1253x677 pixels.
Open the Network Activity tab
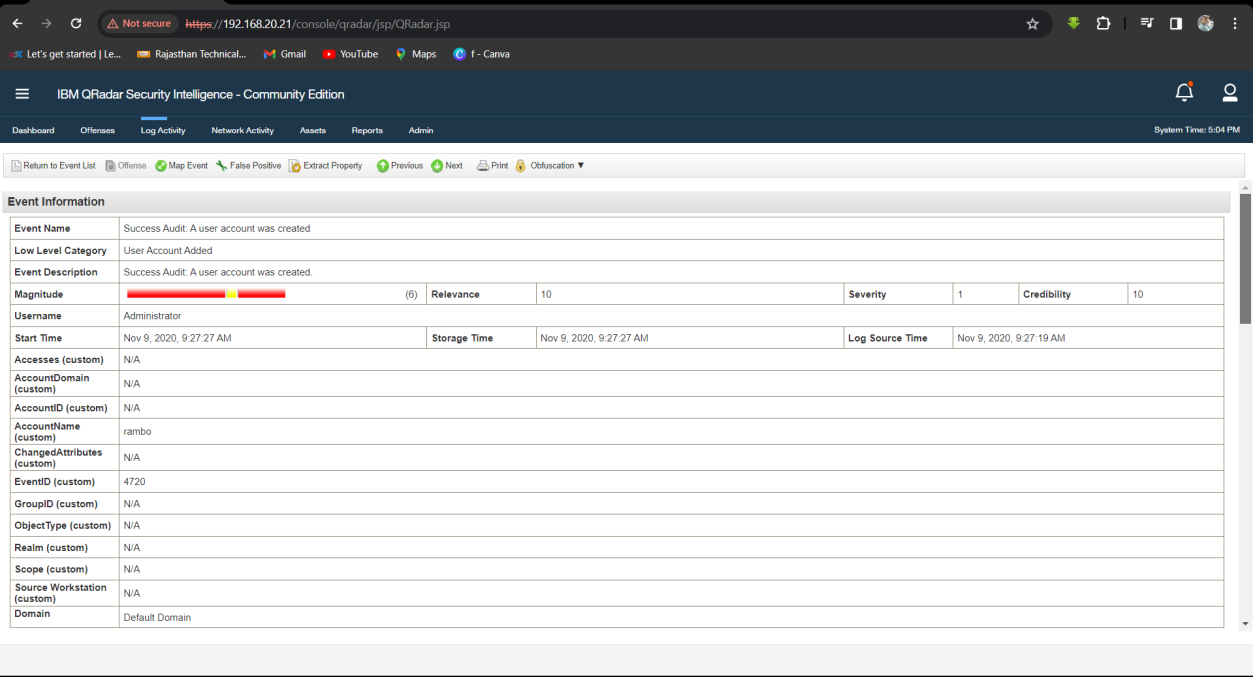click(242, 131)
